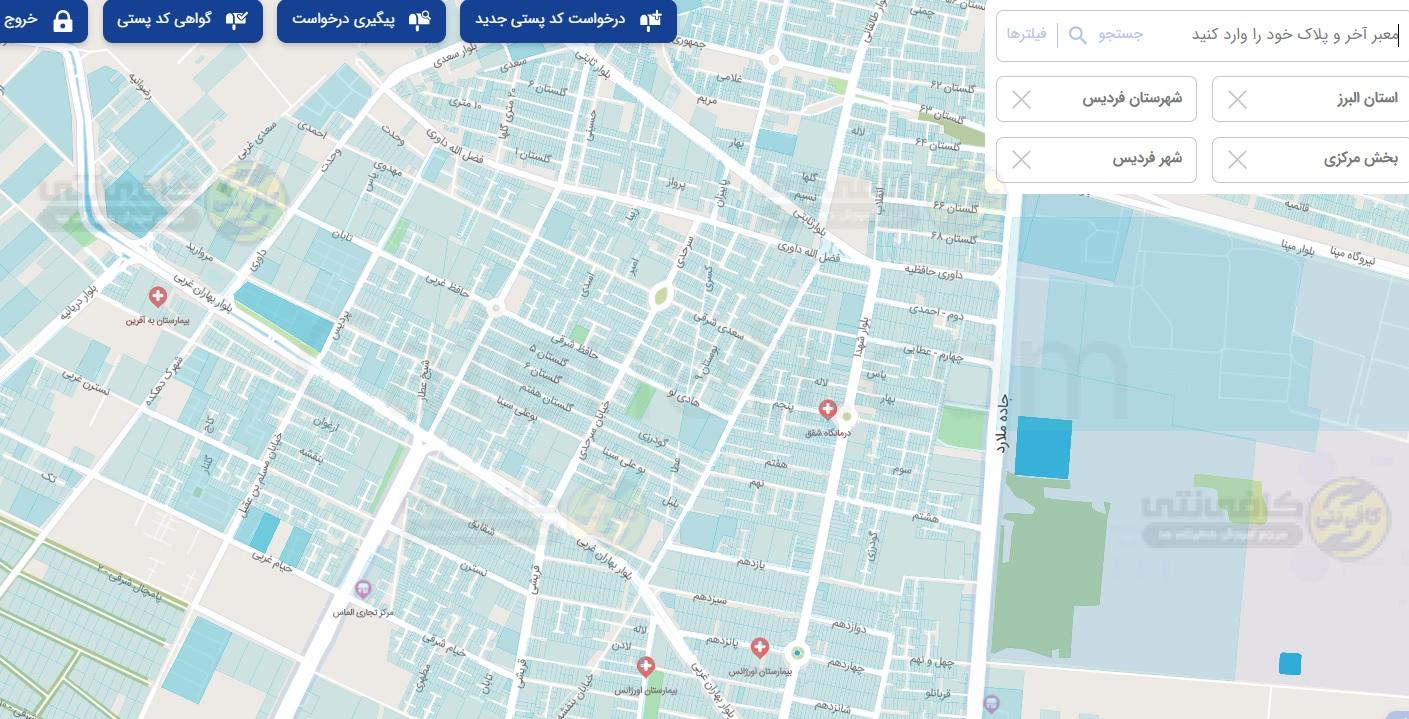Click the large blue parcel beside جاده ملارد
This screenshot has height=719, width=1409.
1043,448
